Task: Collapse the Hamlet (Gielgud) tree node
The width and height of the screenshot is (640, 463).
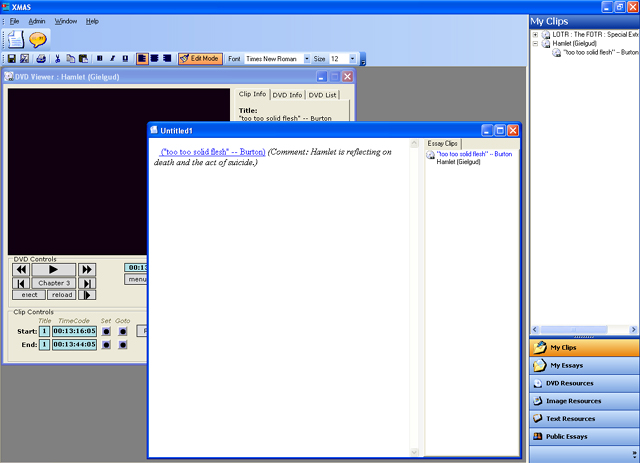Action: 536,44
